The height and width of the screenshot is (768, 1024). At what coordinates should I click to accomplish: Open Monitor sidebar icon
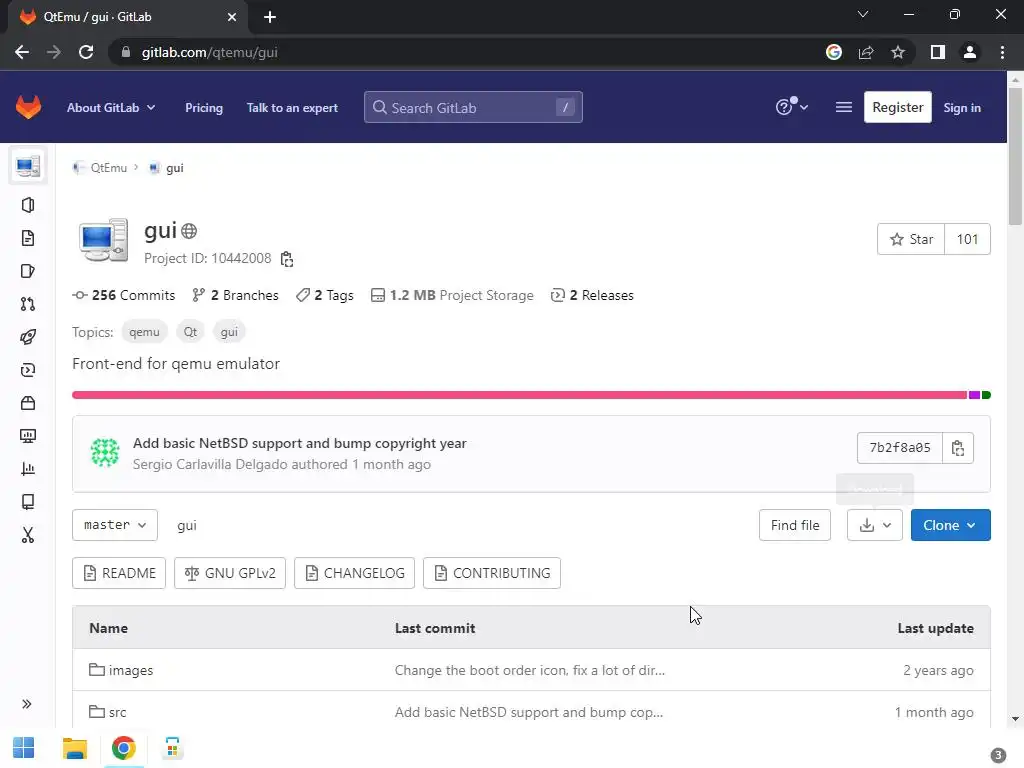click(x=27, y=436)
